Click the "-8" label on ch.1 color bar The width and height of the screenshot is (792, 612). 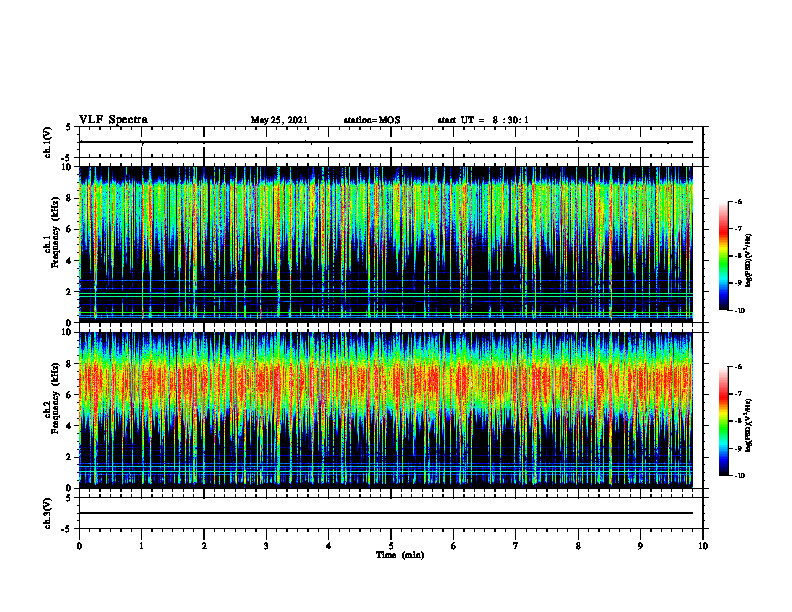(x=738, y=256)
